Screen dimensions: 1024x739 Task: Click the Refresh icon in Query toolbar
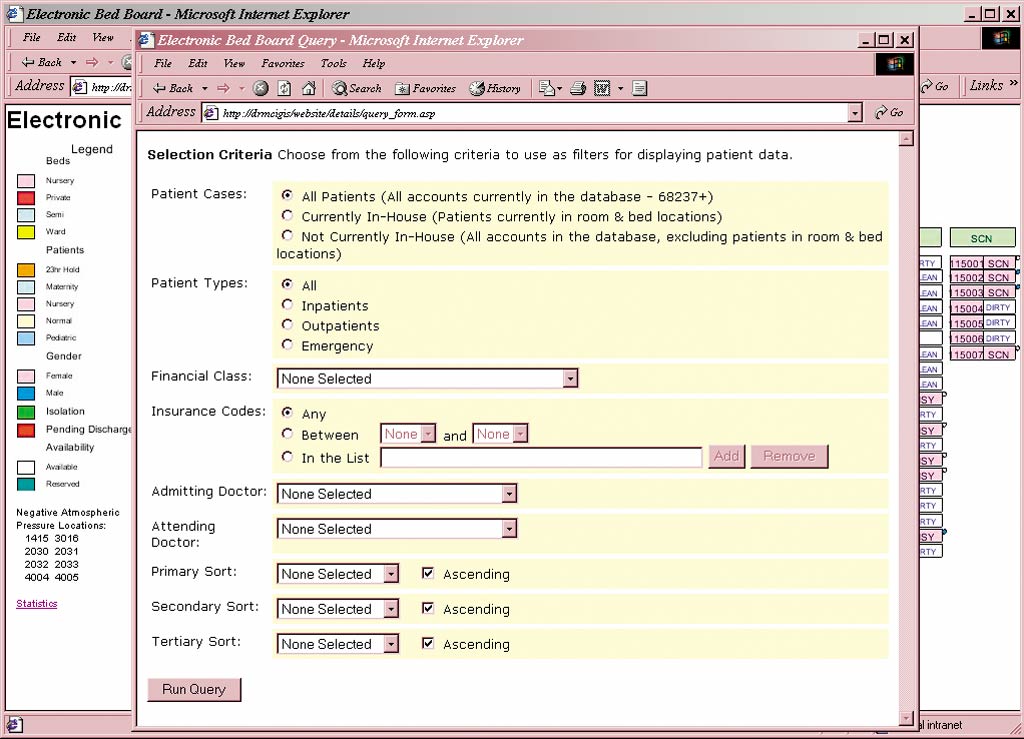pos(285,88)
